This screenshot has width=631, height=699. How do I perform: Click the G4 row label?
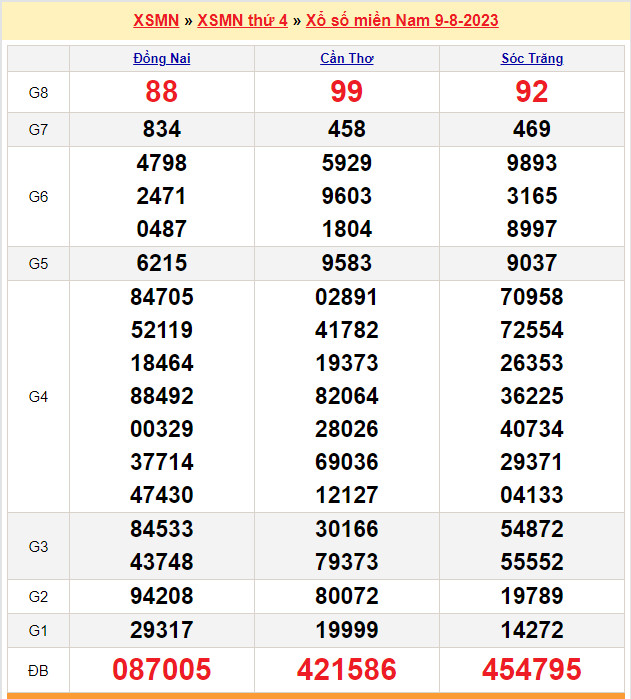point(38,396)
